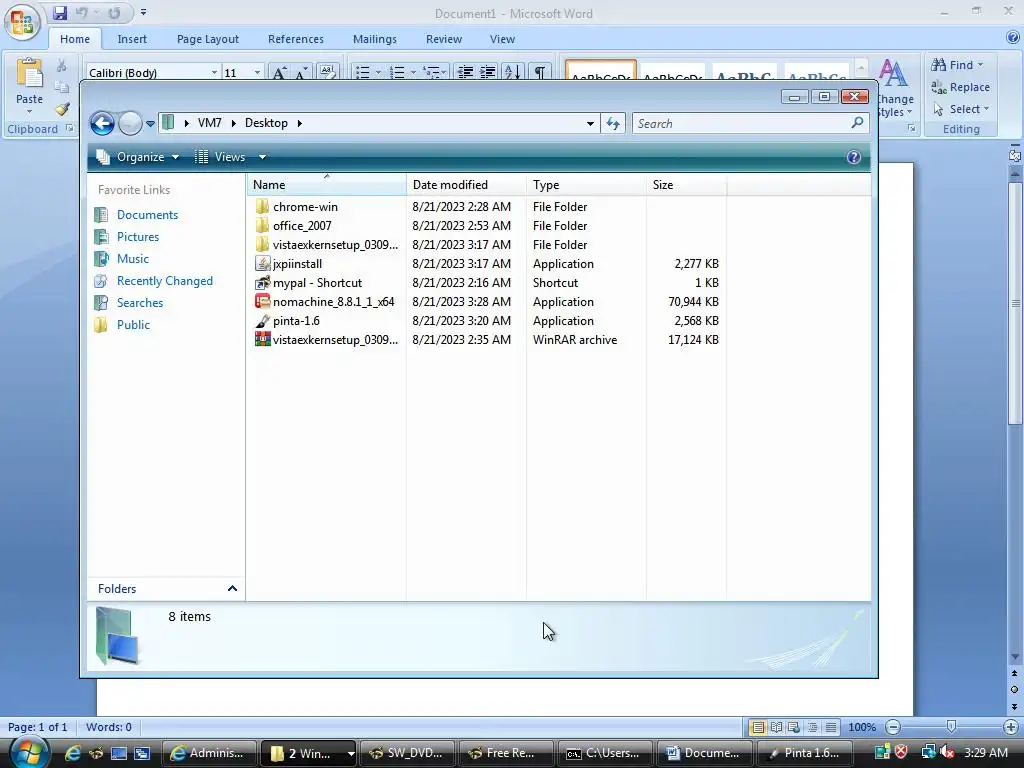Open the Insert tab in Word
1024x768 pixels.
coord(132,39)
